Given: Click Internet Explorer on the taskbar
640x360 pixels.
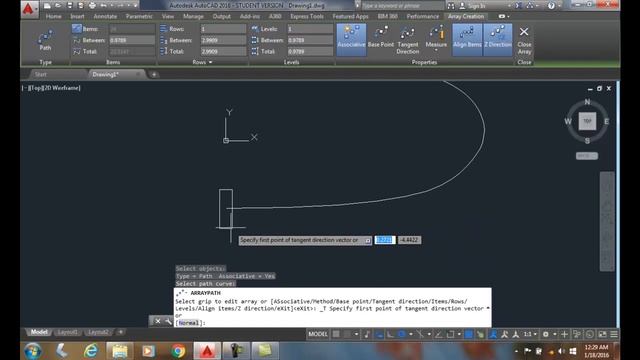Looking at the screenshot, I should point(91,351).
